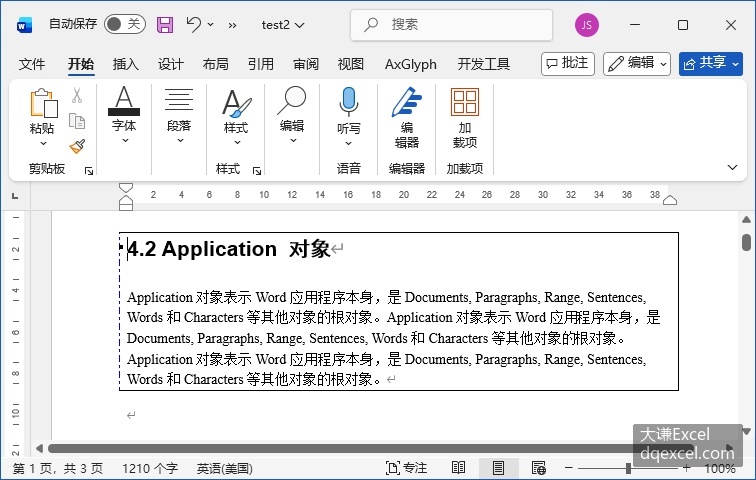Image resolution: width=756 pixels, height=480 pixels.
Task: Cut selection with the scissors icon
Action: 77,95
